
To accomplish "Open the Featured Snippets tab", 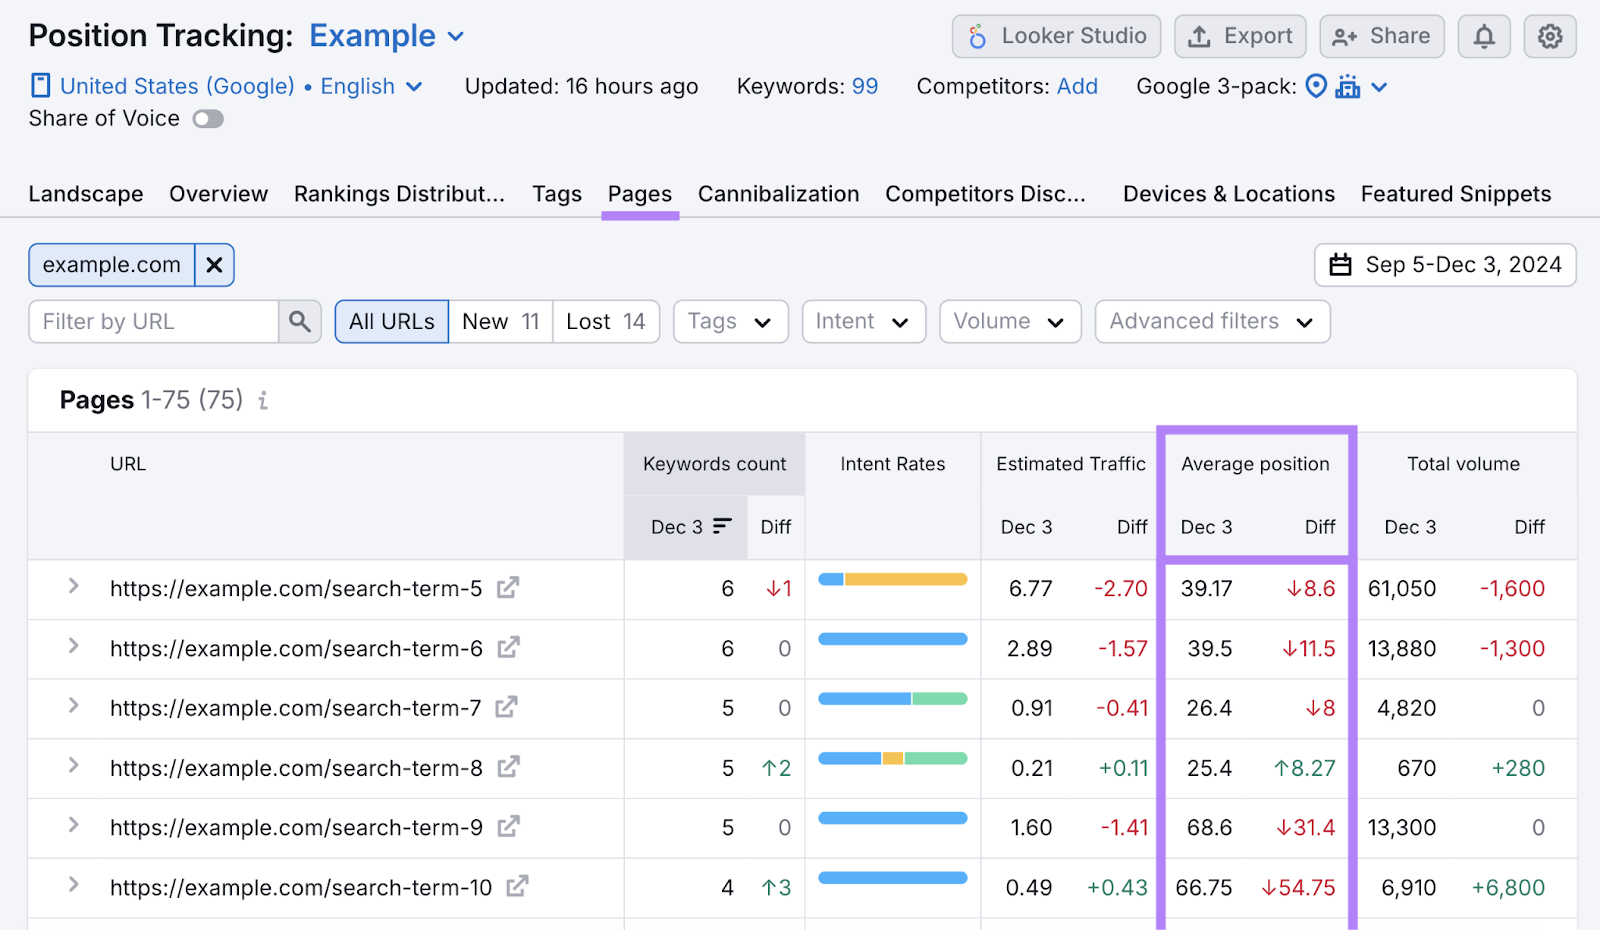I will click(x=1455, y=194).
